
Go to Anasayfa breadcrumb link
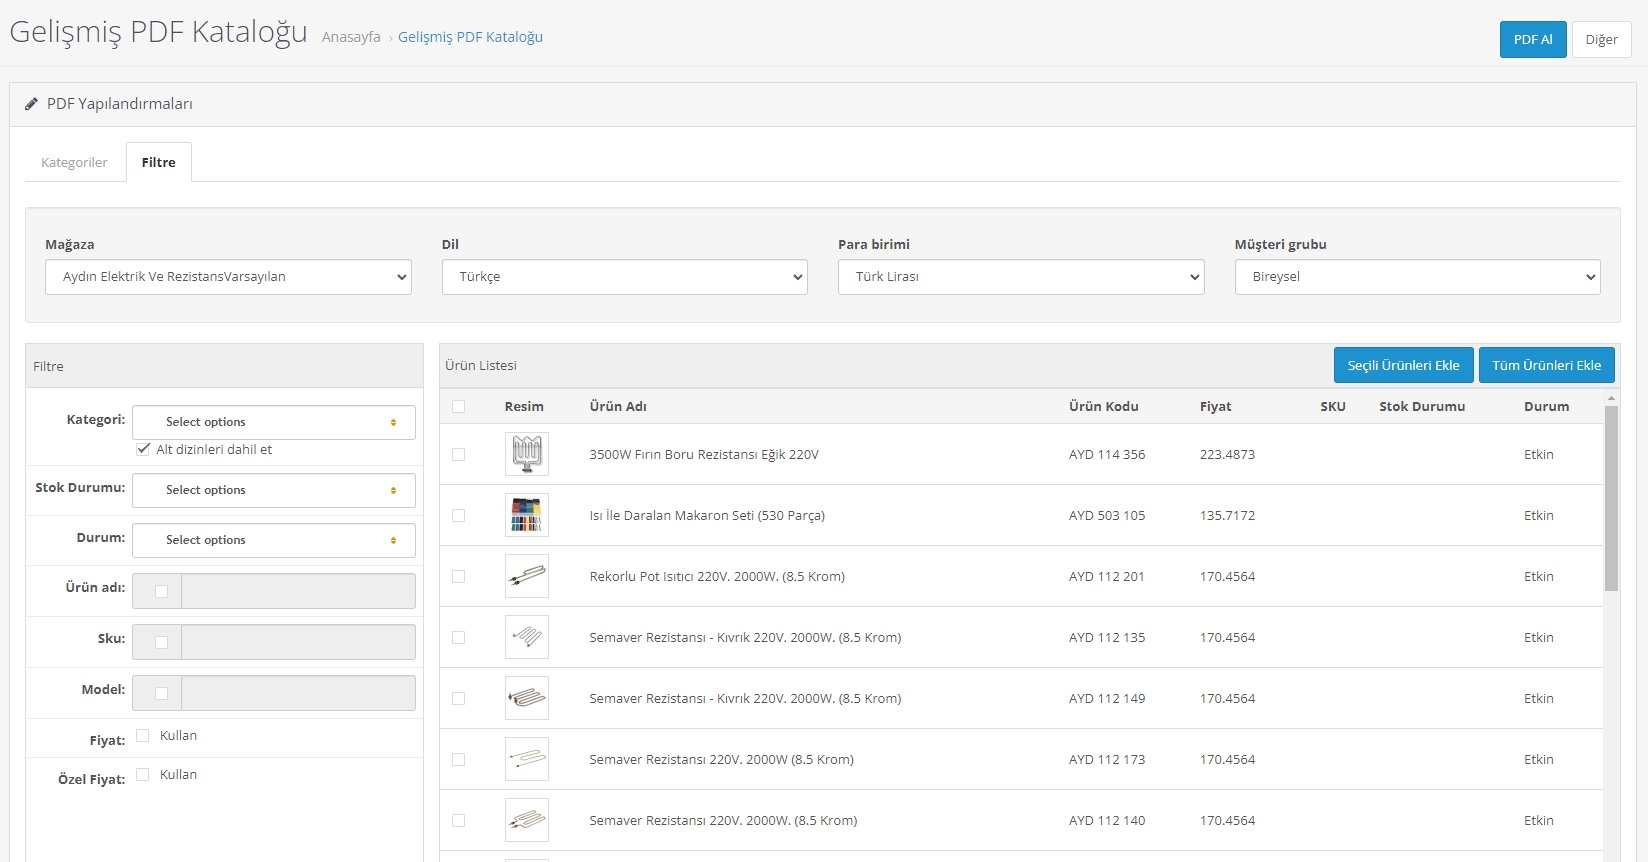tap(351, 37)
